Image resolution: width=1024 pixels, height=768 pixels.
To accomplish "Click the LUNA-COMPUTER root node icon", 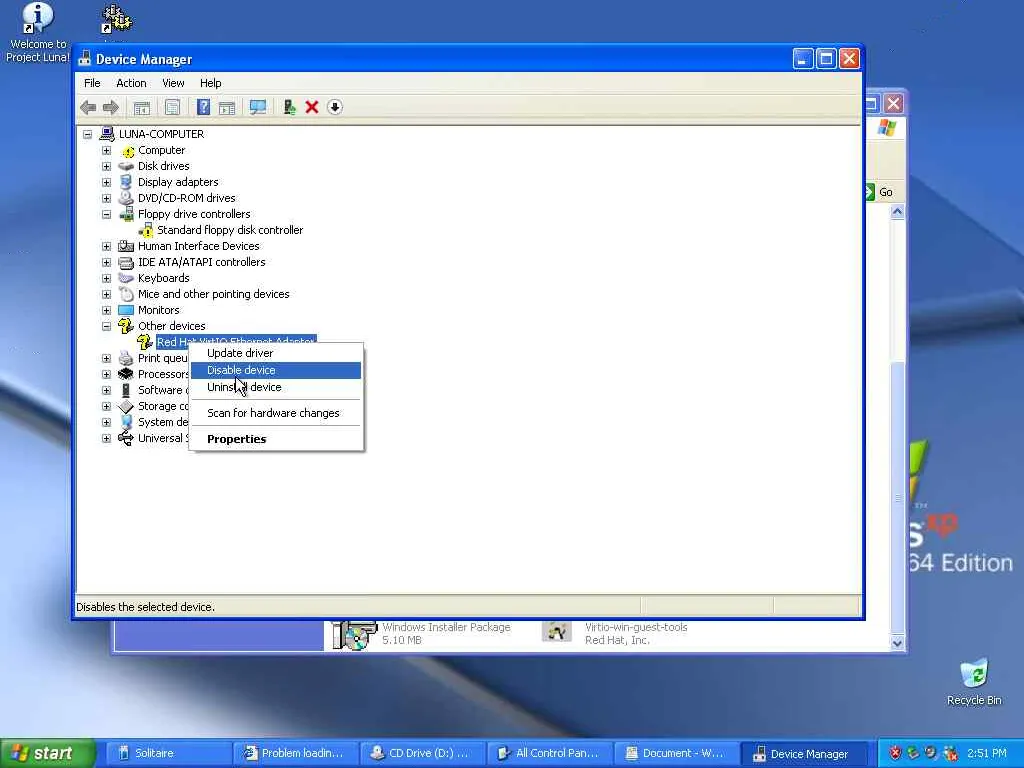I will pos(107,134).
